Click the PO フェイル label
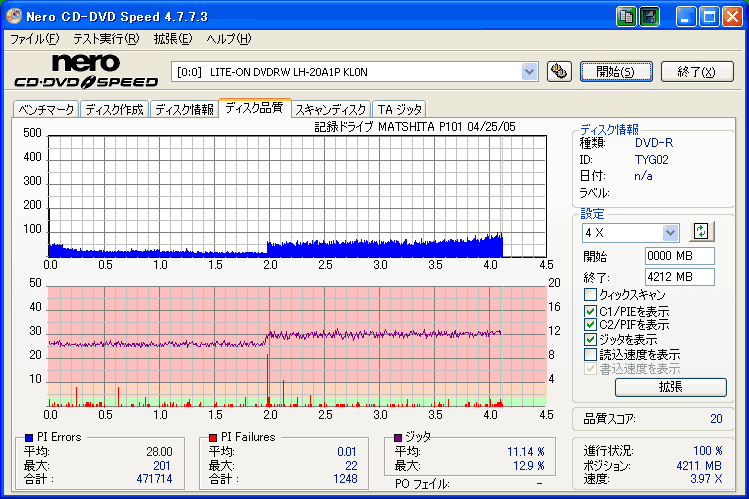The width and height of the screenshot is (749, 499). (x=422, y=484)
